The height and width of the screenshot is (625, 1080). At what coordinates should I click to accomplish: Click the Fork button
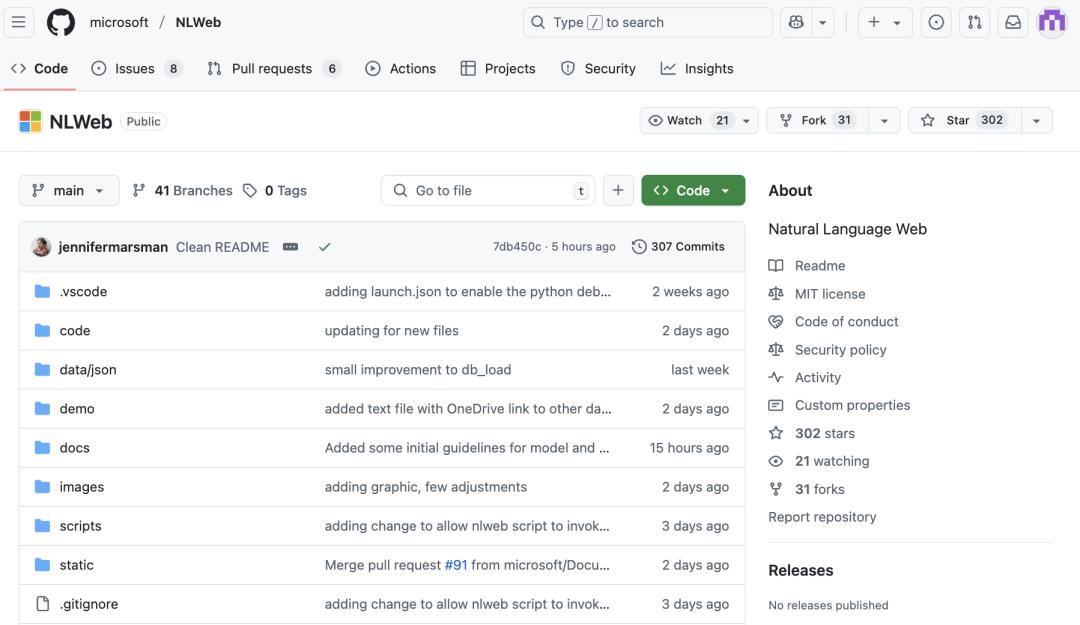click(x=818, y=121)
